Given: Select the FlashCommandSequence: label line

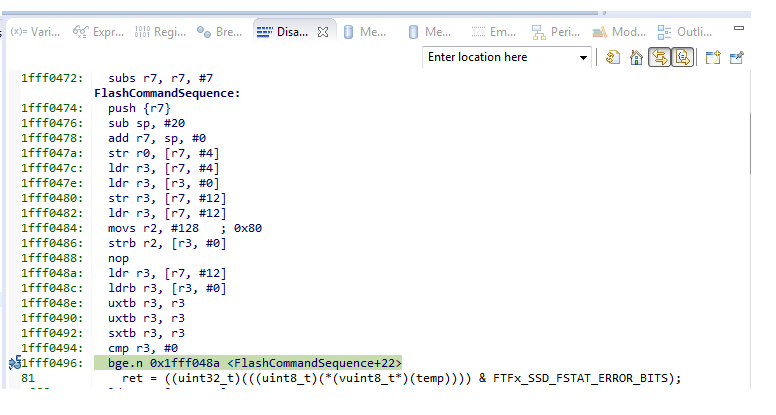Looking at the screenshot, I should [x=167, y=93].
